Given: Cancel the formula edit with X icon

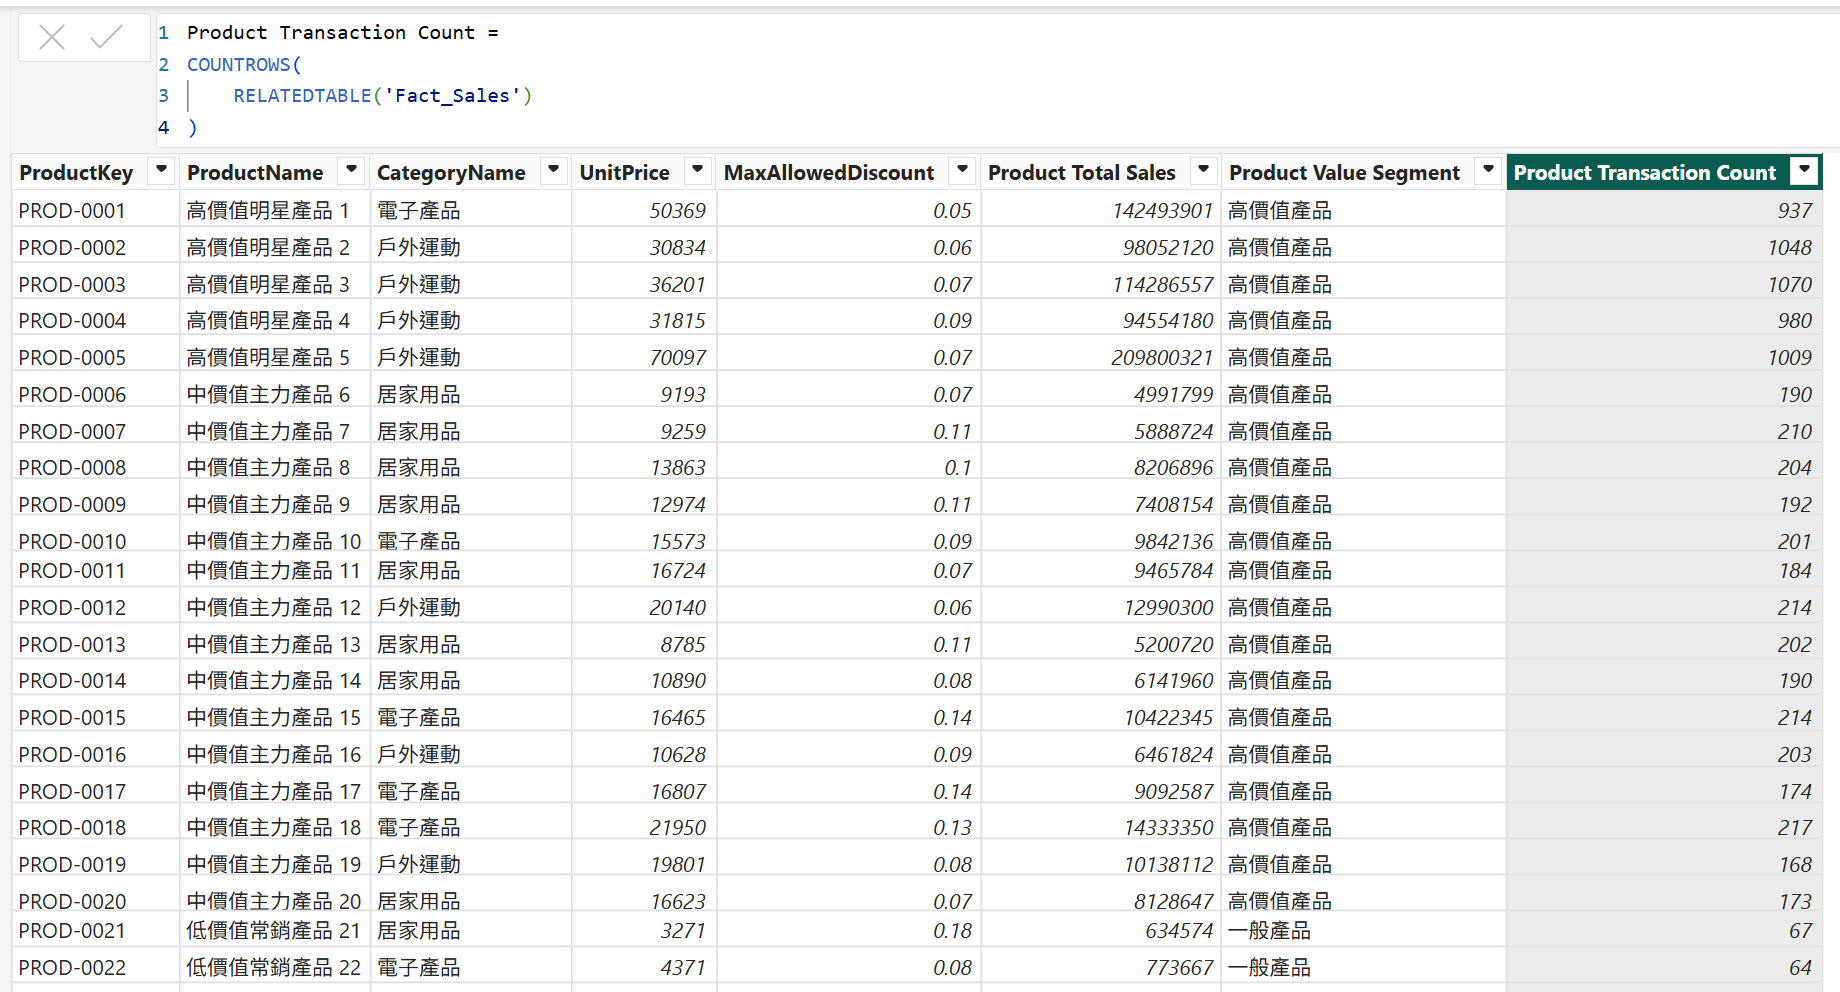Looking at the screenshot, I should (52, 38).
